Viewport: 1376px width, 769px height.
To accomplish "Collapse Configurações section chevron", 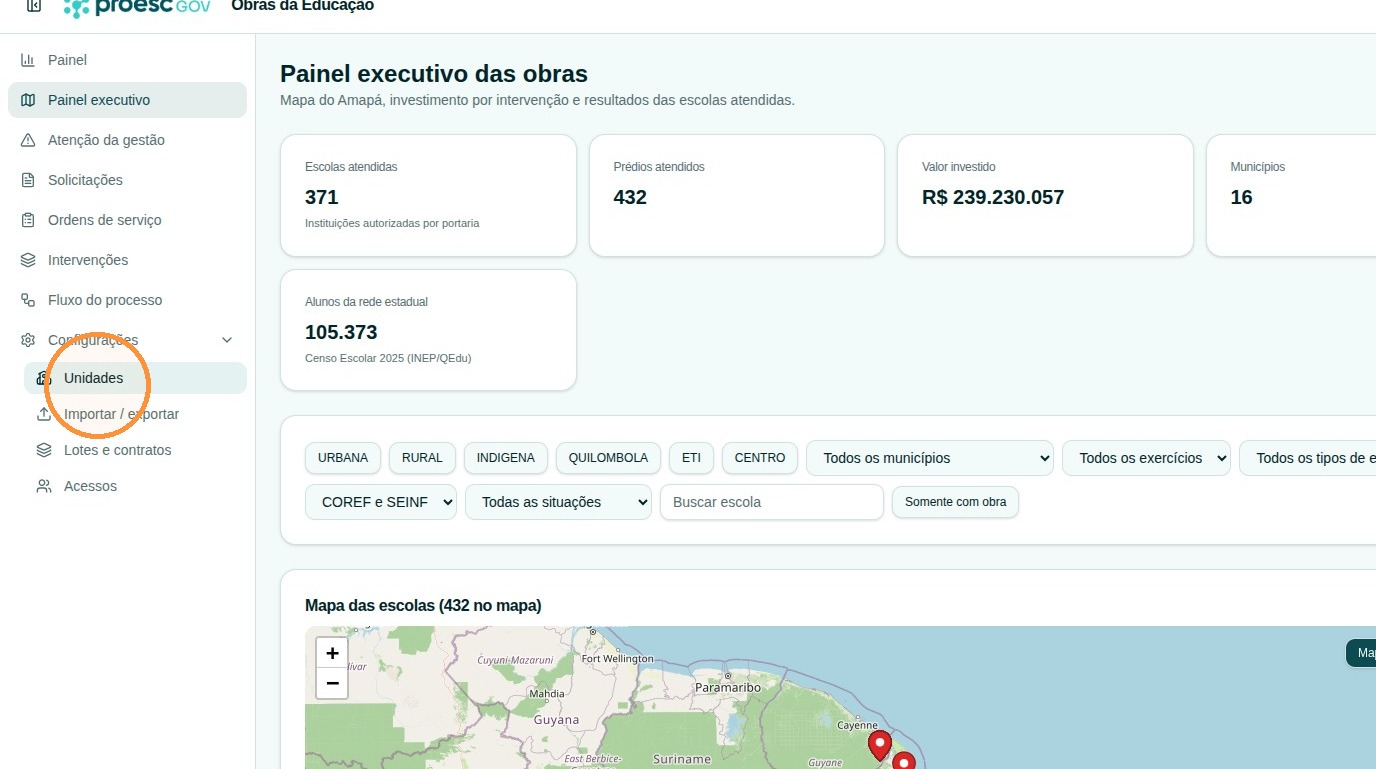I will coord(227,340).
